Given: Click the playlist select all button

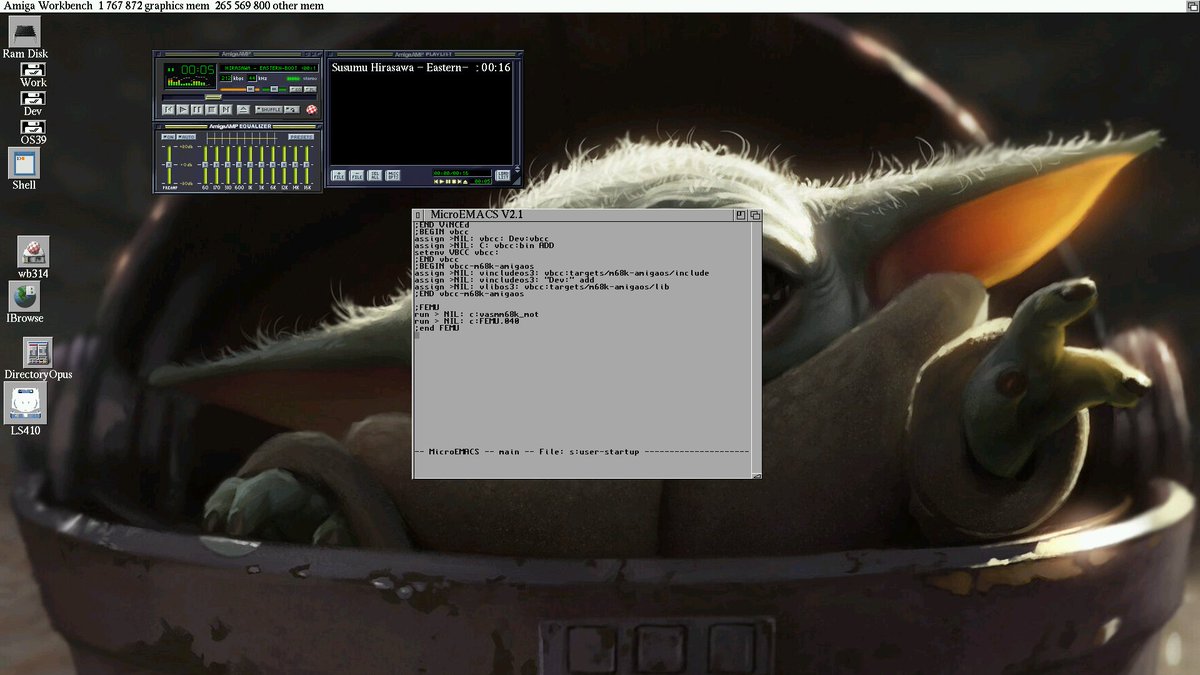Looking at the screenshot, I should tap(375, 175).
